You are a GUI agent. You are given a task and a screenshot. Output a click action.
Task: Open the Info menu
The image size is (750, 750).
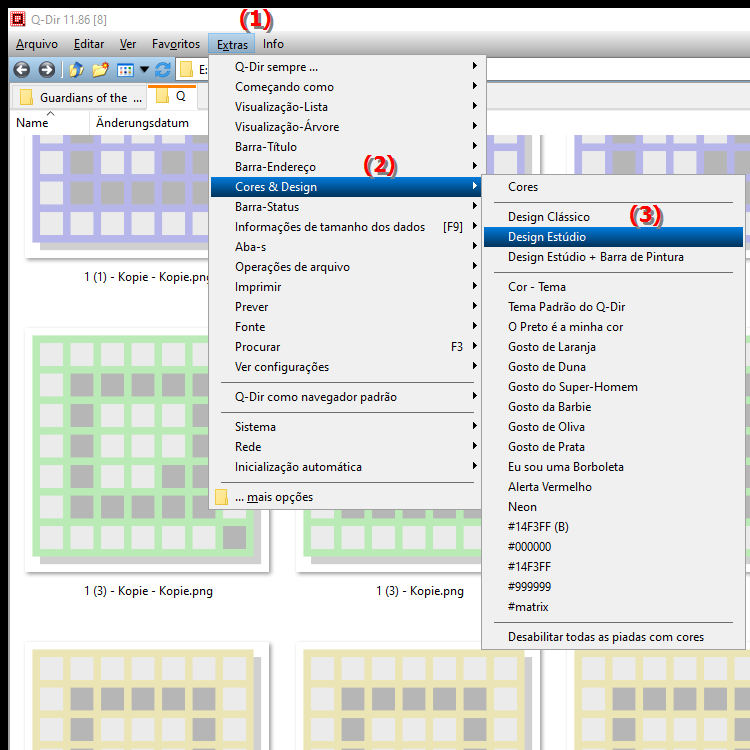coord(273,44)
